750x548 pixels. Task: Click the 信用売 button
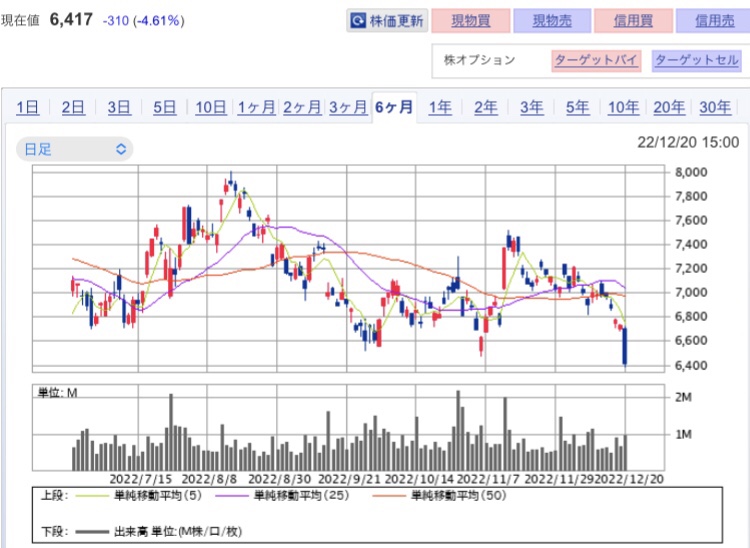click(714, 21)
